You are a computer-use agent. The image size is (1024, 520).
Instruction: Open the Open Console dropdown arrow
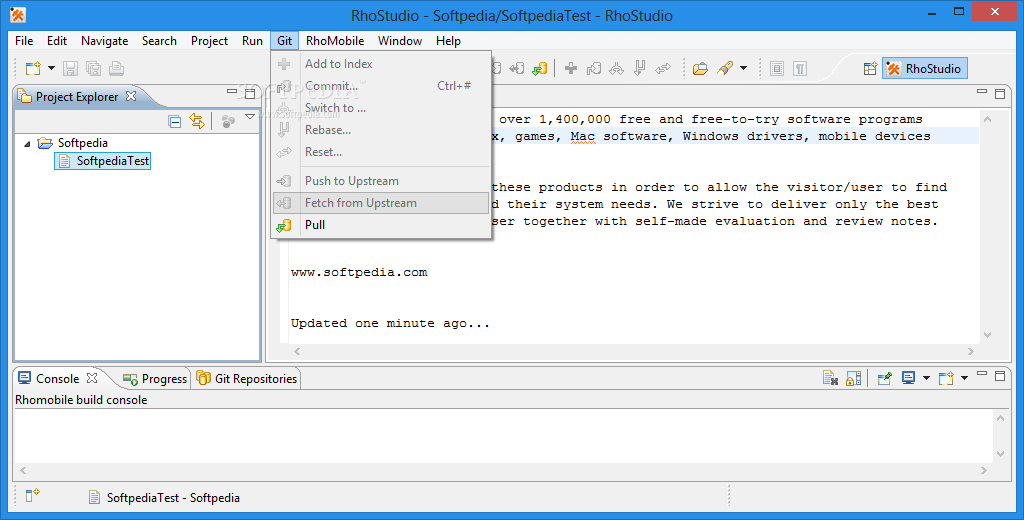964,378
